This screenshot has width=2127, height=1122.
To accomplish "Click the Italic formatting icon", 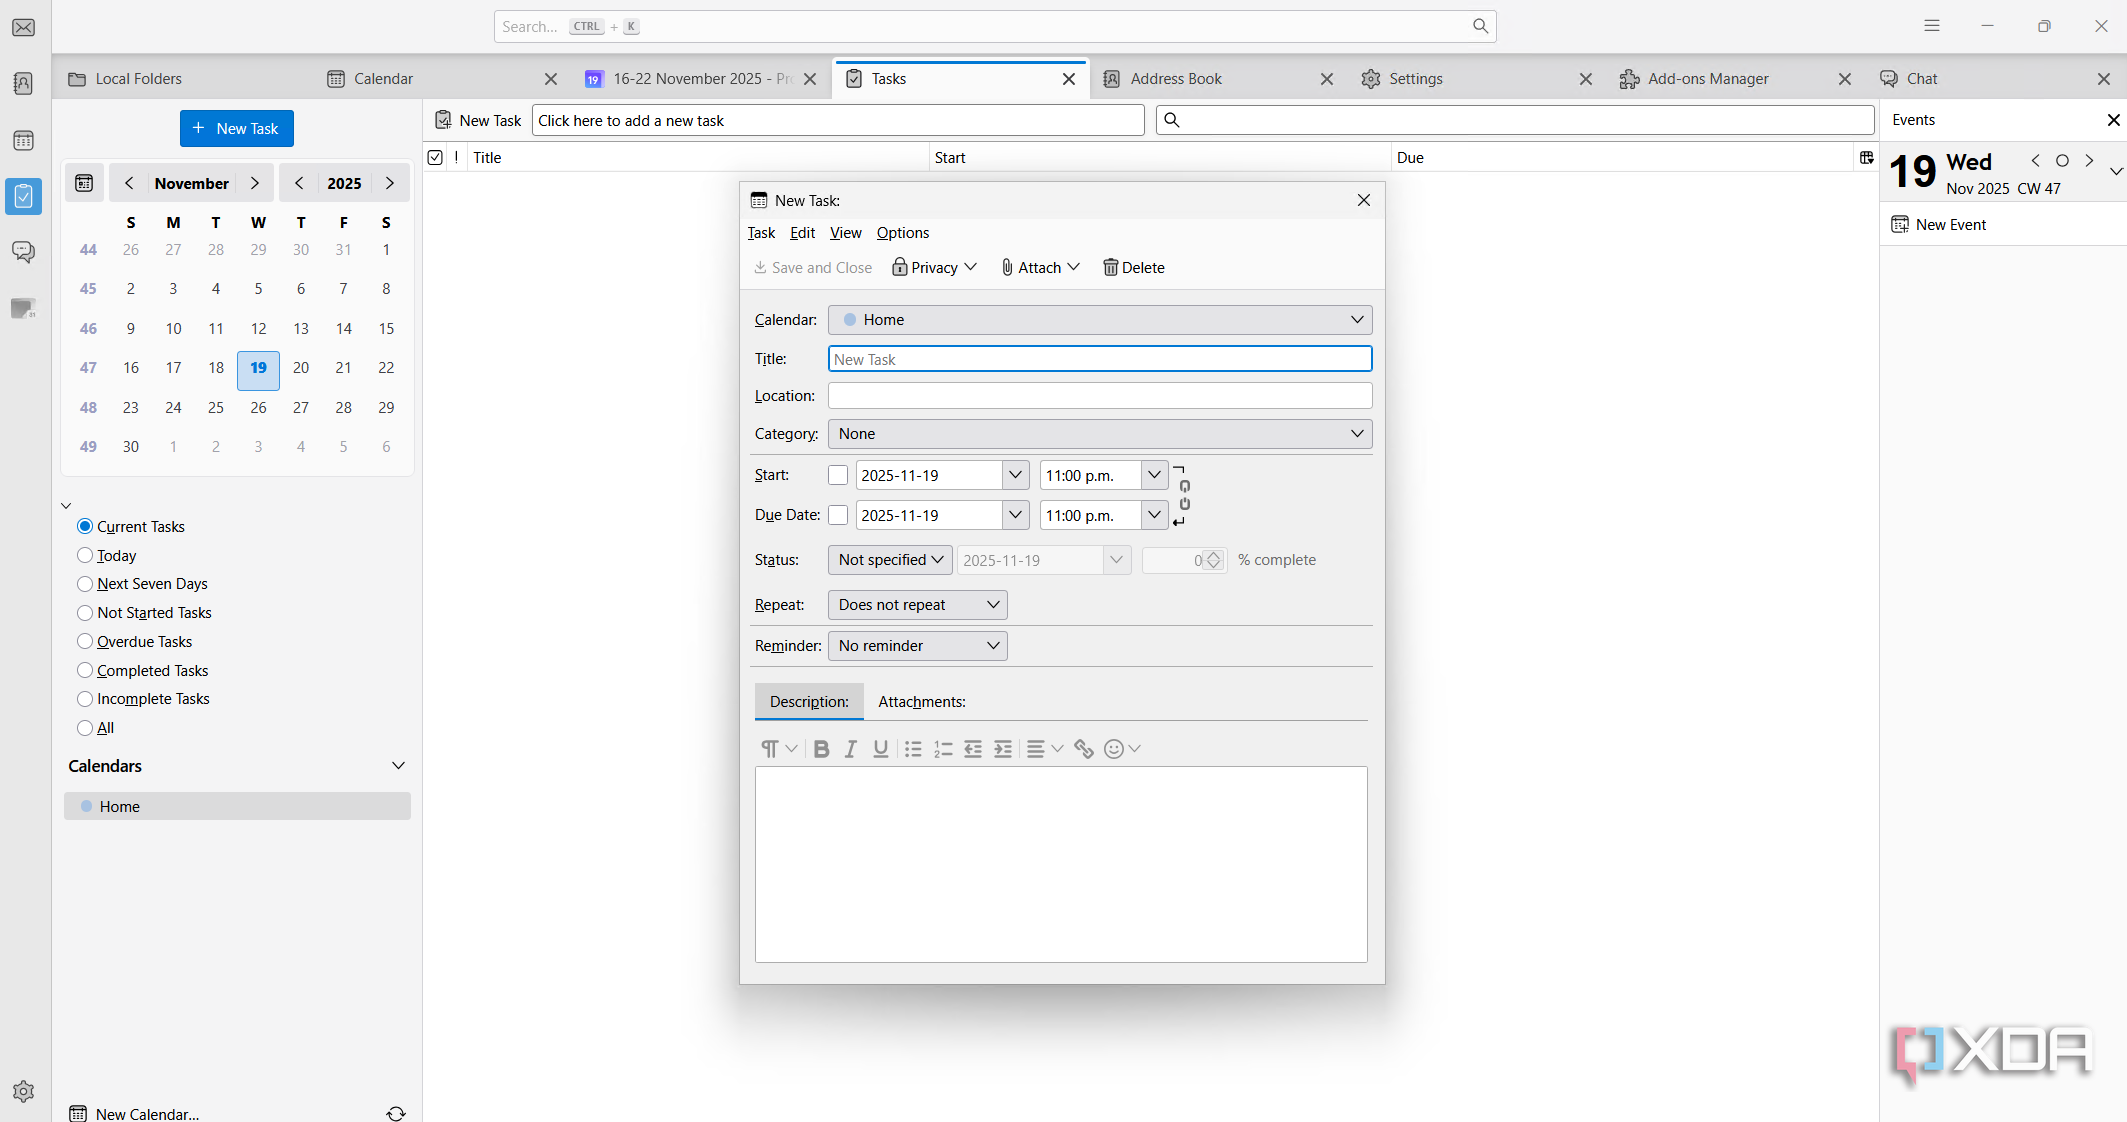I will click(x=851, y=749).
